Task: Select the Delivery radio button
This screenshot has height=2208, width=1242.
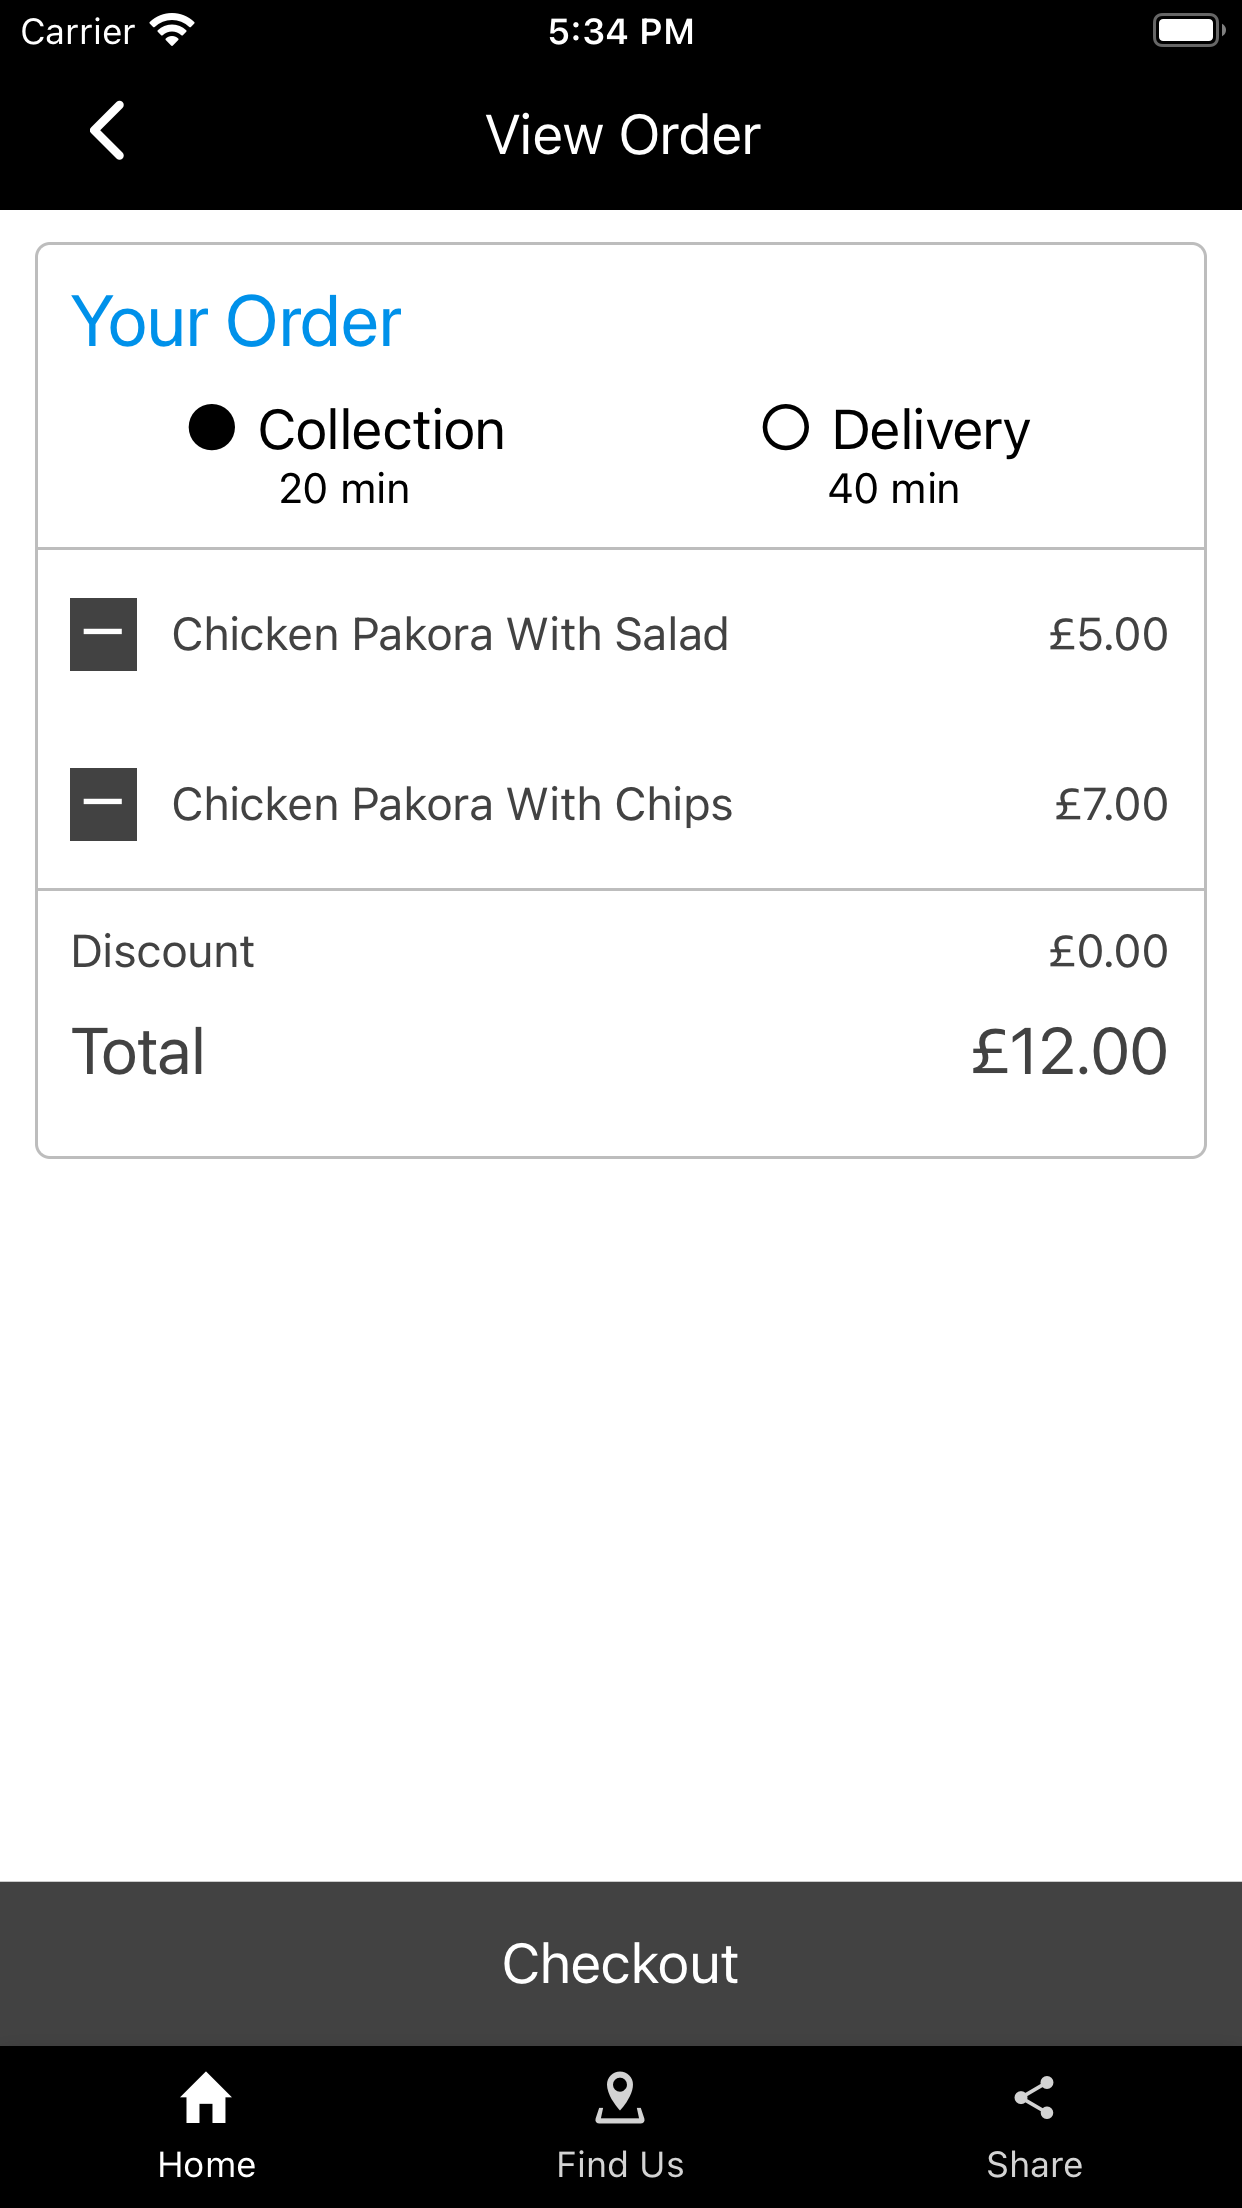Action: pos(786,428)
